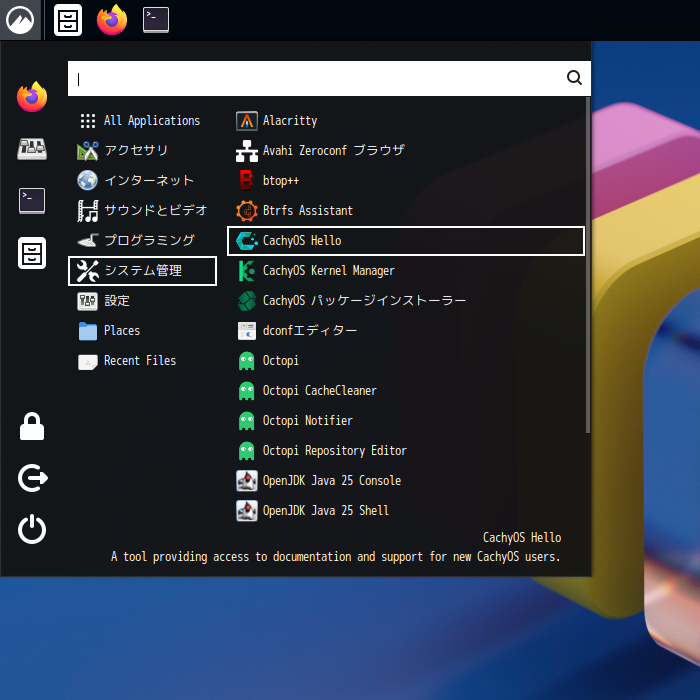
Task: Open the application menu mountain logo button
Action: (x=20, y=20)
